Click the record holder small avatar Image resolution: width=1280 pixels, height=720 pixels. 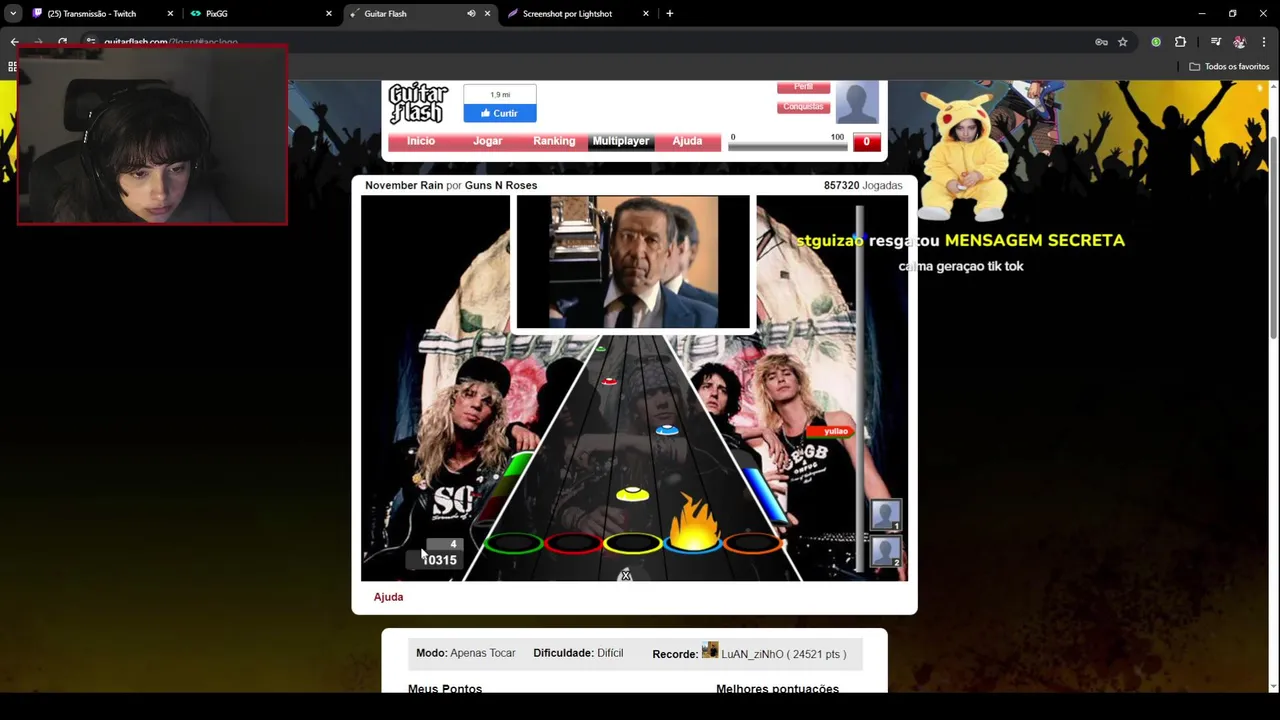(x=710, y=650)
